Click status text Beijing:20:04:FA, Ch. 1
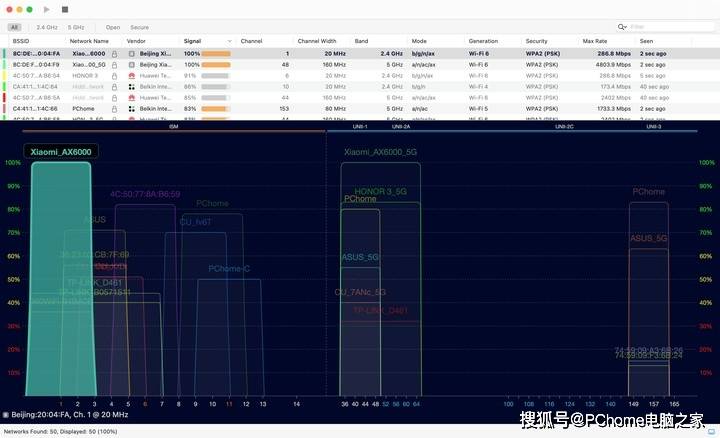The height and width of the screenshot is (438, 720). pyautogui.click(x=70, y=415)
